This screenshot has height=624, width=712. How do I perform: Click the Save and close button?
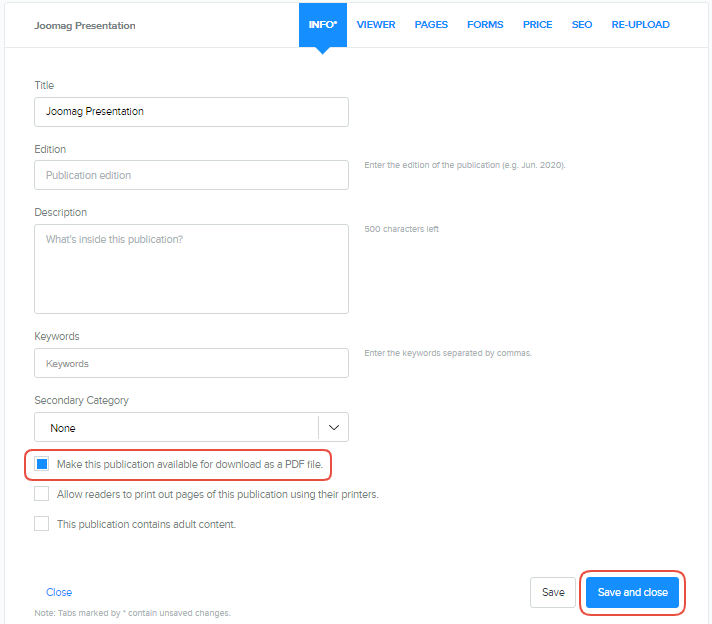pyautogui.click(x=632, y=592)
